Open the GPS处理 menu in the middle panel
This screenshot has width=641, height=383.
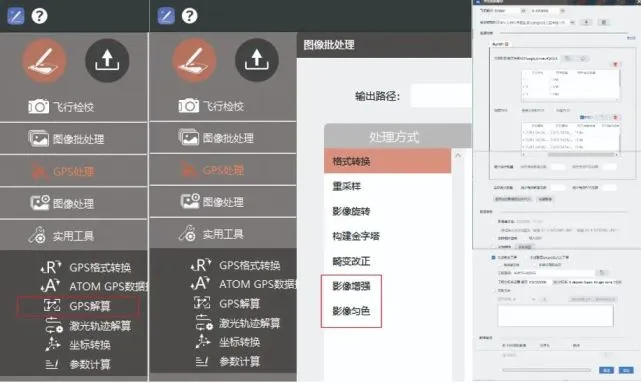(x=223, y=170)
